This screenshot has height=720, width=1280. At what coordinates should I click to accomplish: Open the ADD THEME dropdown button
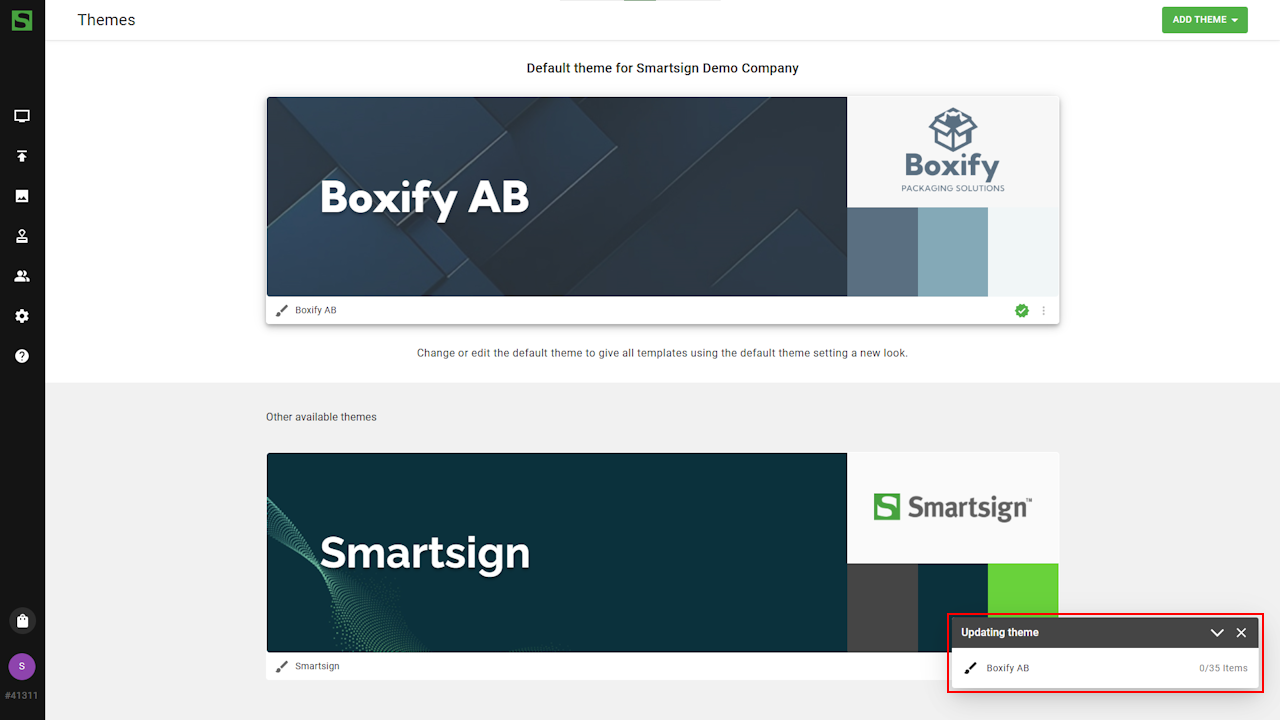pyautogui.click(x=1204, y=20)
